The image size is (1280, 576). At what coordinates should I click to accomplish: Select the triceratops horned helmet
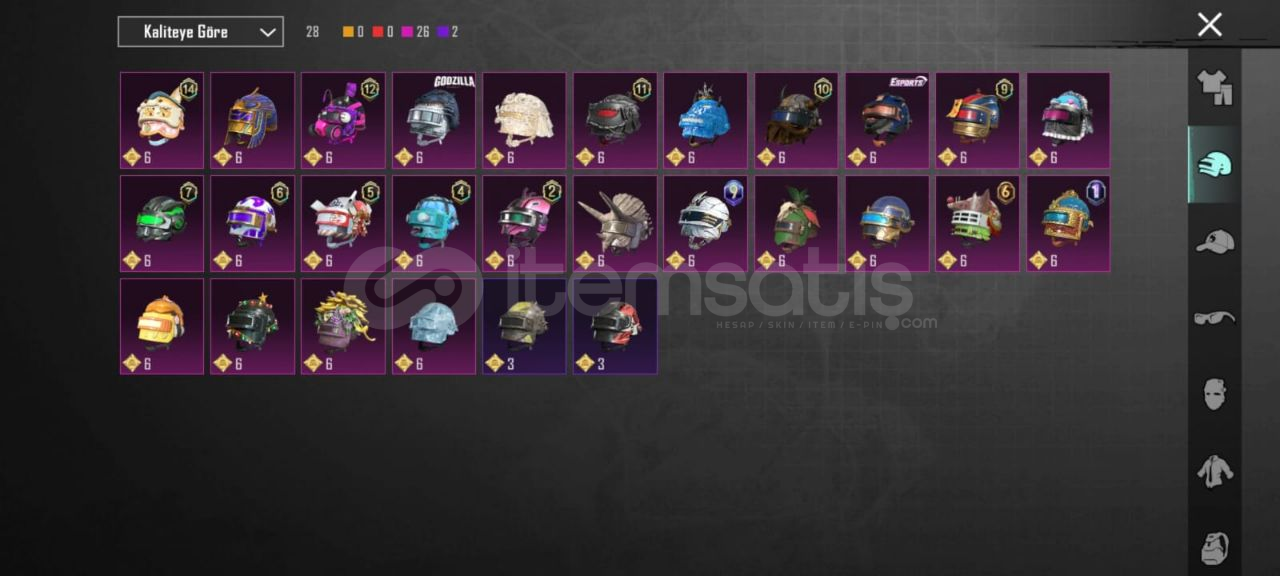615,223
